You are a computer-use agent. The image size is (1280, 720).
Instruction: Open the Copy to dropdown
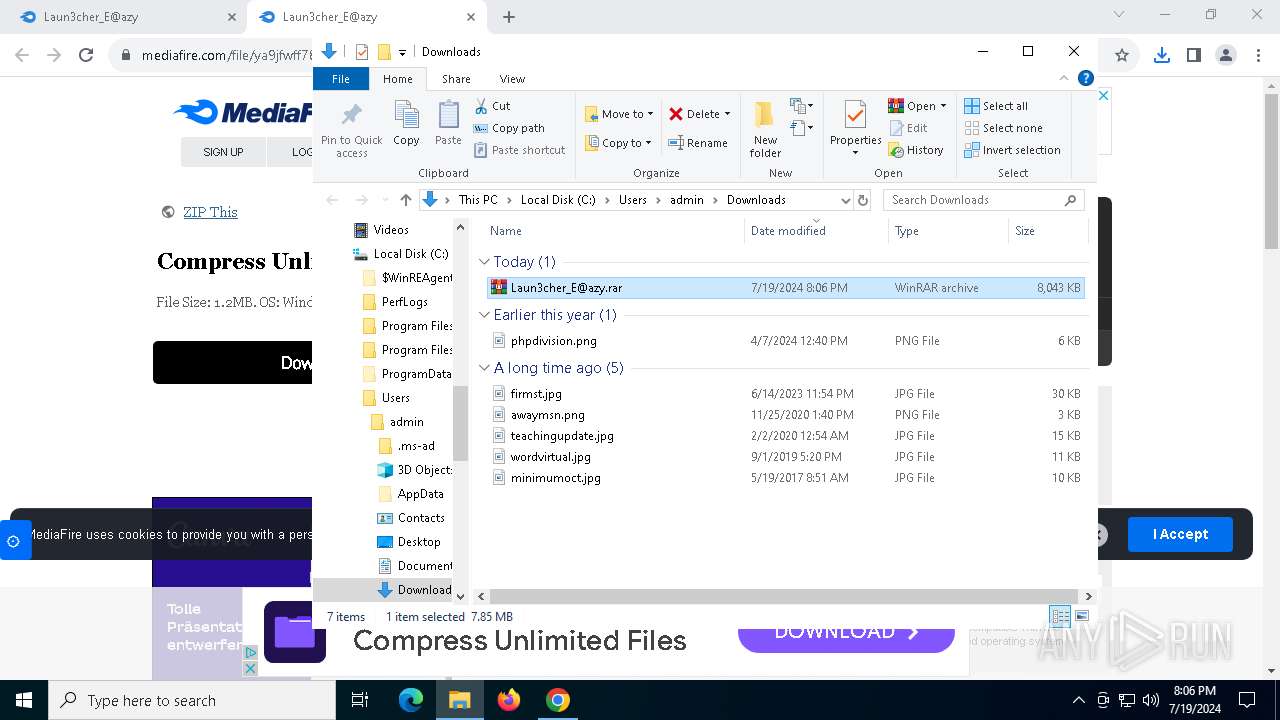(x=619, y=143)
